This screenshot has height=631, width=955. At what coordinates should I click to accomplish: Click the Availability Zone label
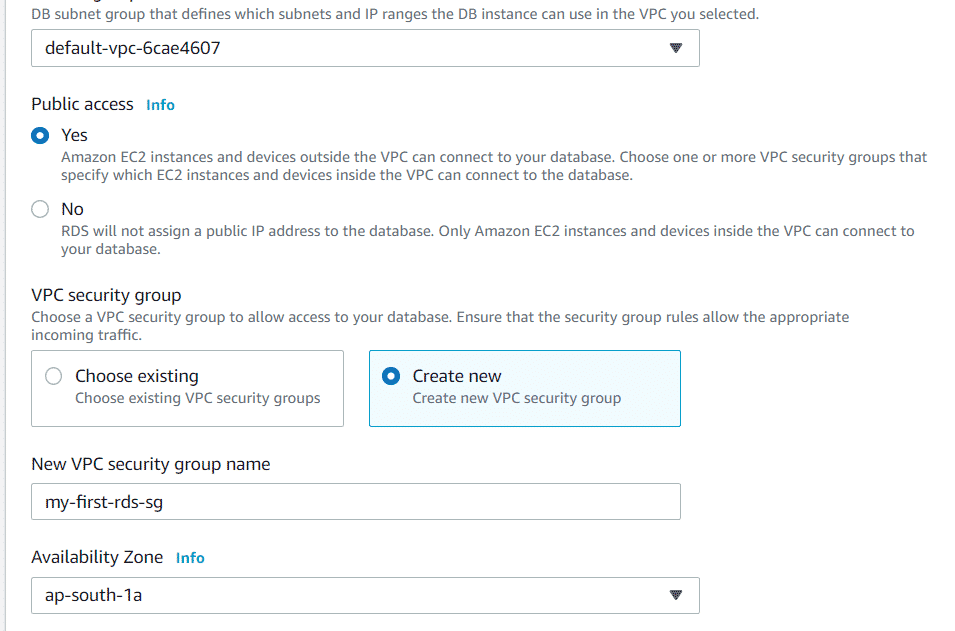point(97,557)
